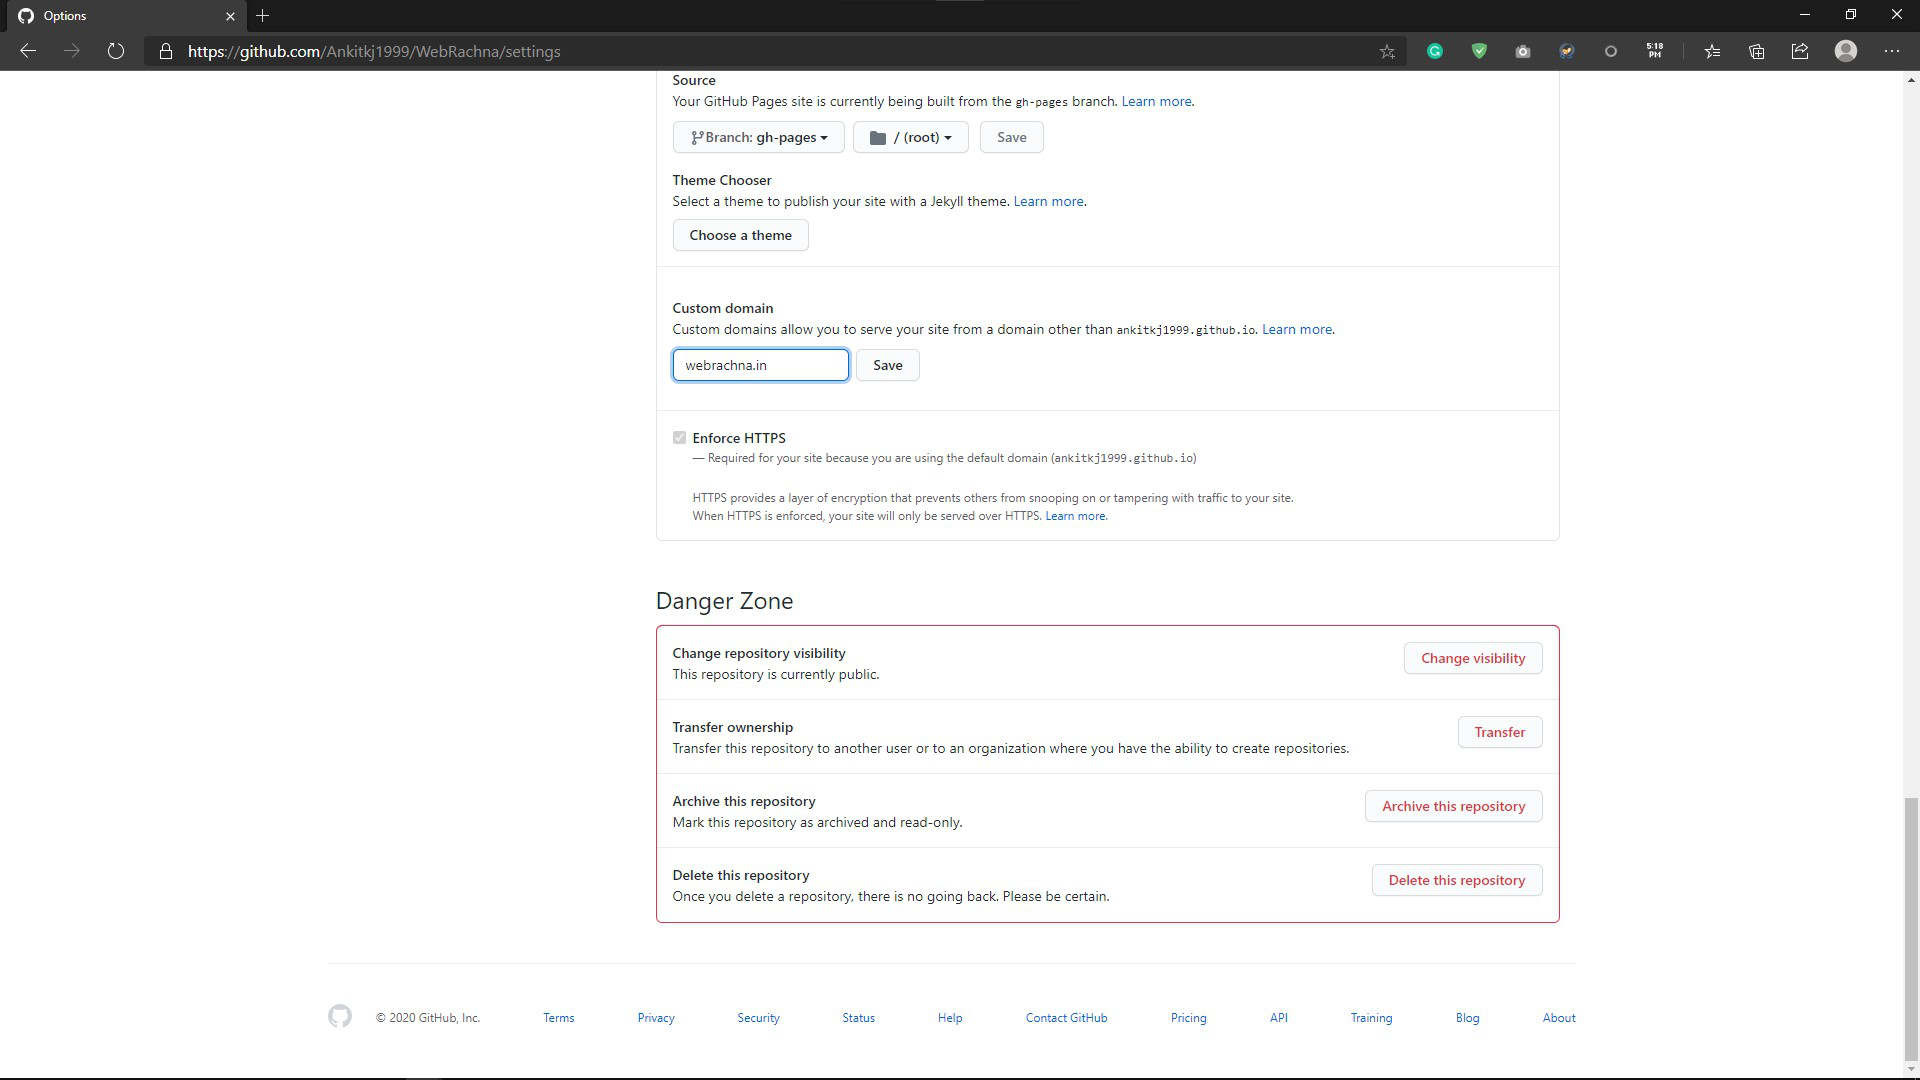
Task: Expand the Branch: gh-pages dropdown
Action: pyautogui.click(x=758, y=137)
